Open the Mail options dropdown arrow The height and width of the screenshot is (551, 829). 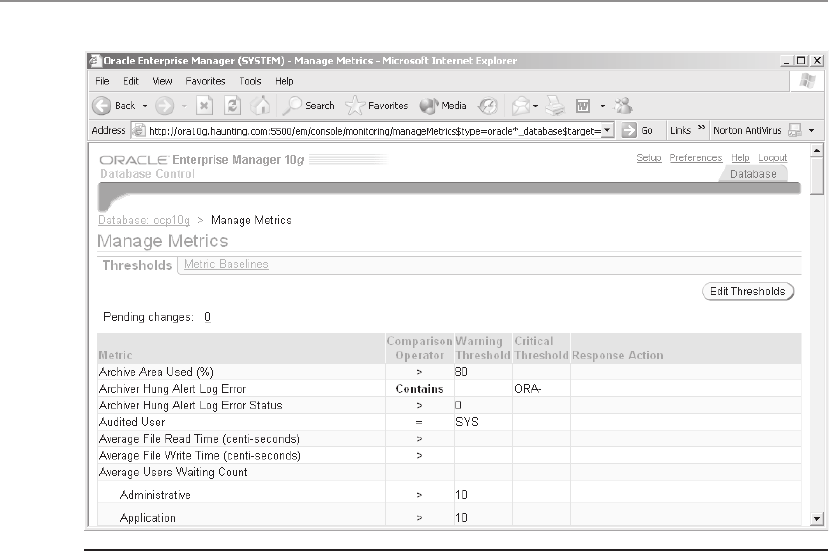536,106
